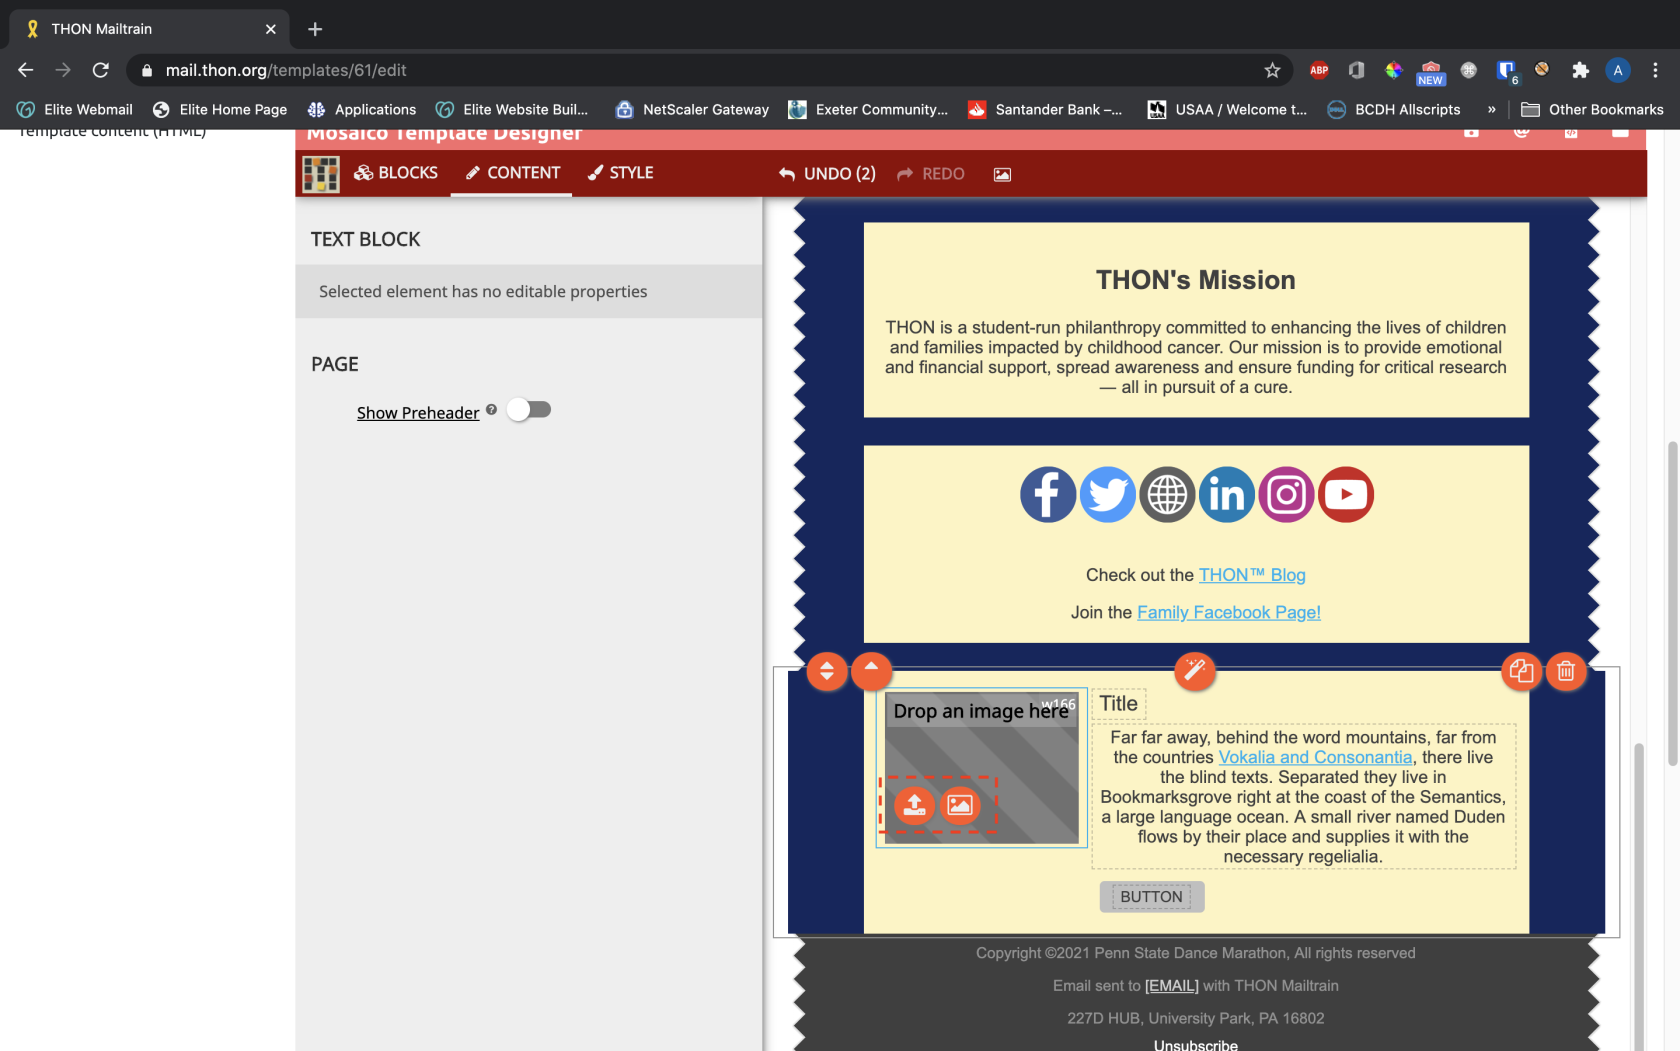This screenshot has height=1051, width=1680.
Task: Open the BLOCKS tab
Action: coord(396,173)
